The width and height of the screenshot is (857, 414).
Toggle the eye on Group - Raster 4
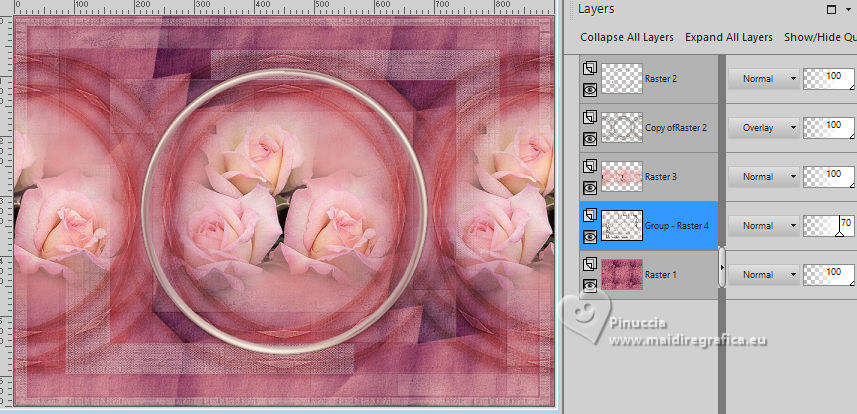click(x=589, y=237)
